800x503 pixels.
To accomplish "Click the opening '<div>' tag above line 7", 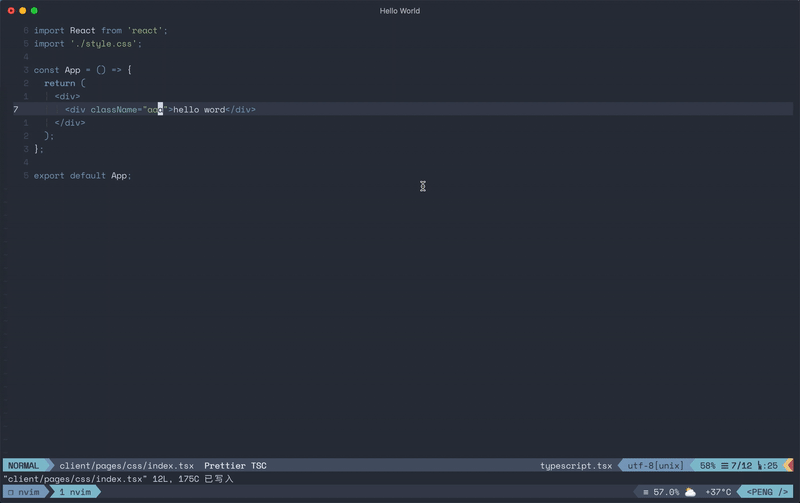I will (x=67, y=96).
